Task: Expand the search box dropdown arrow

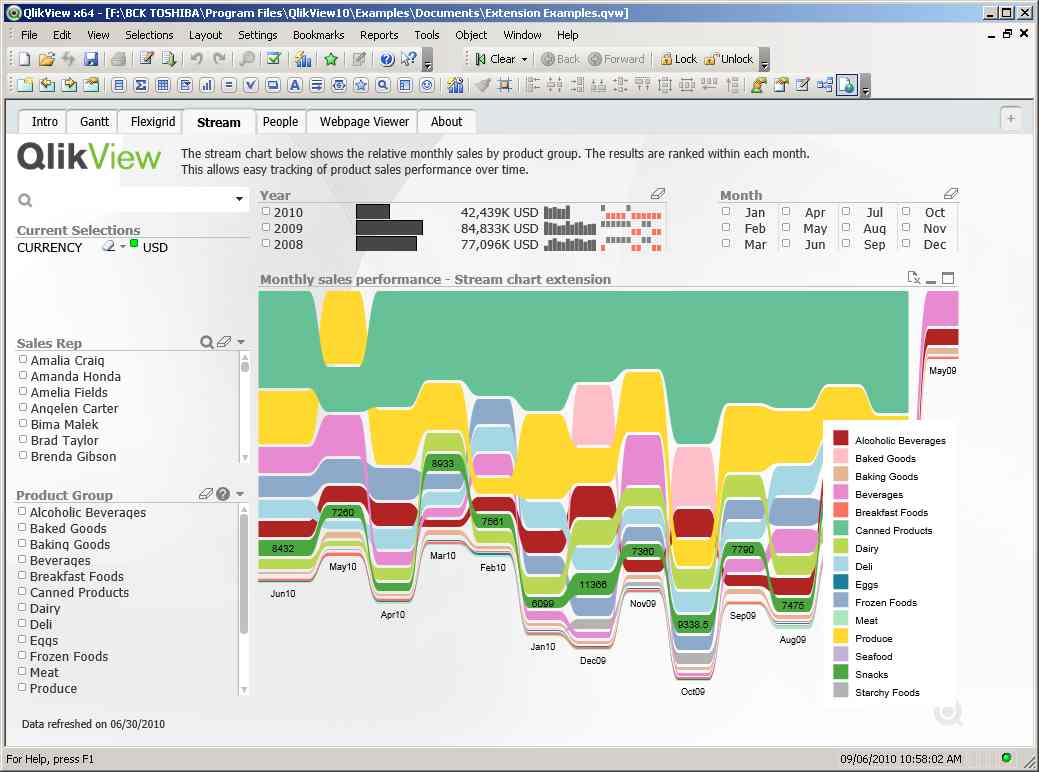Action: pyautogui.click(x=239, y=199)
